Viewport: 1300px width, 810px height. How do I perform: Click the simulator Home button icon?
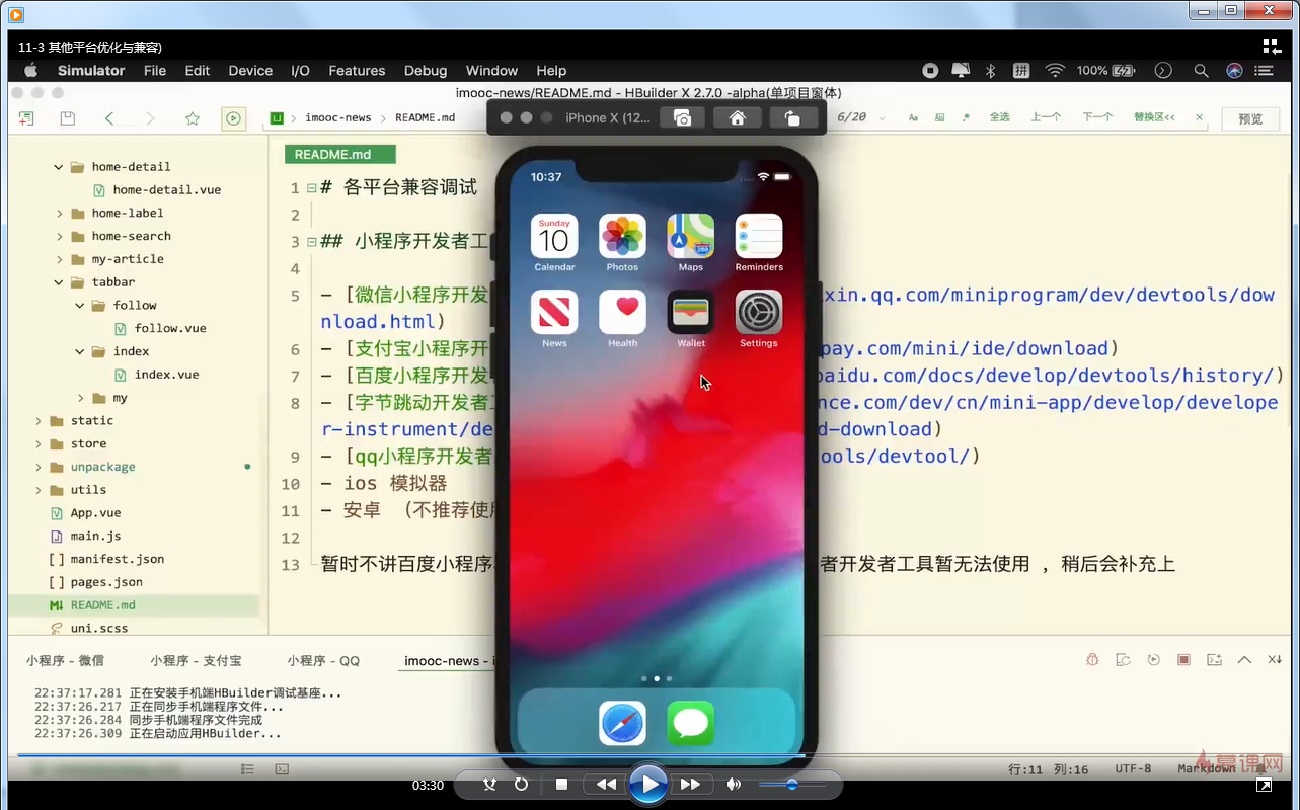(x=737, y=118)
